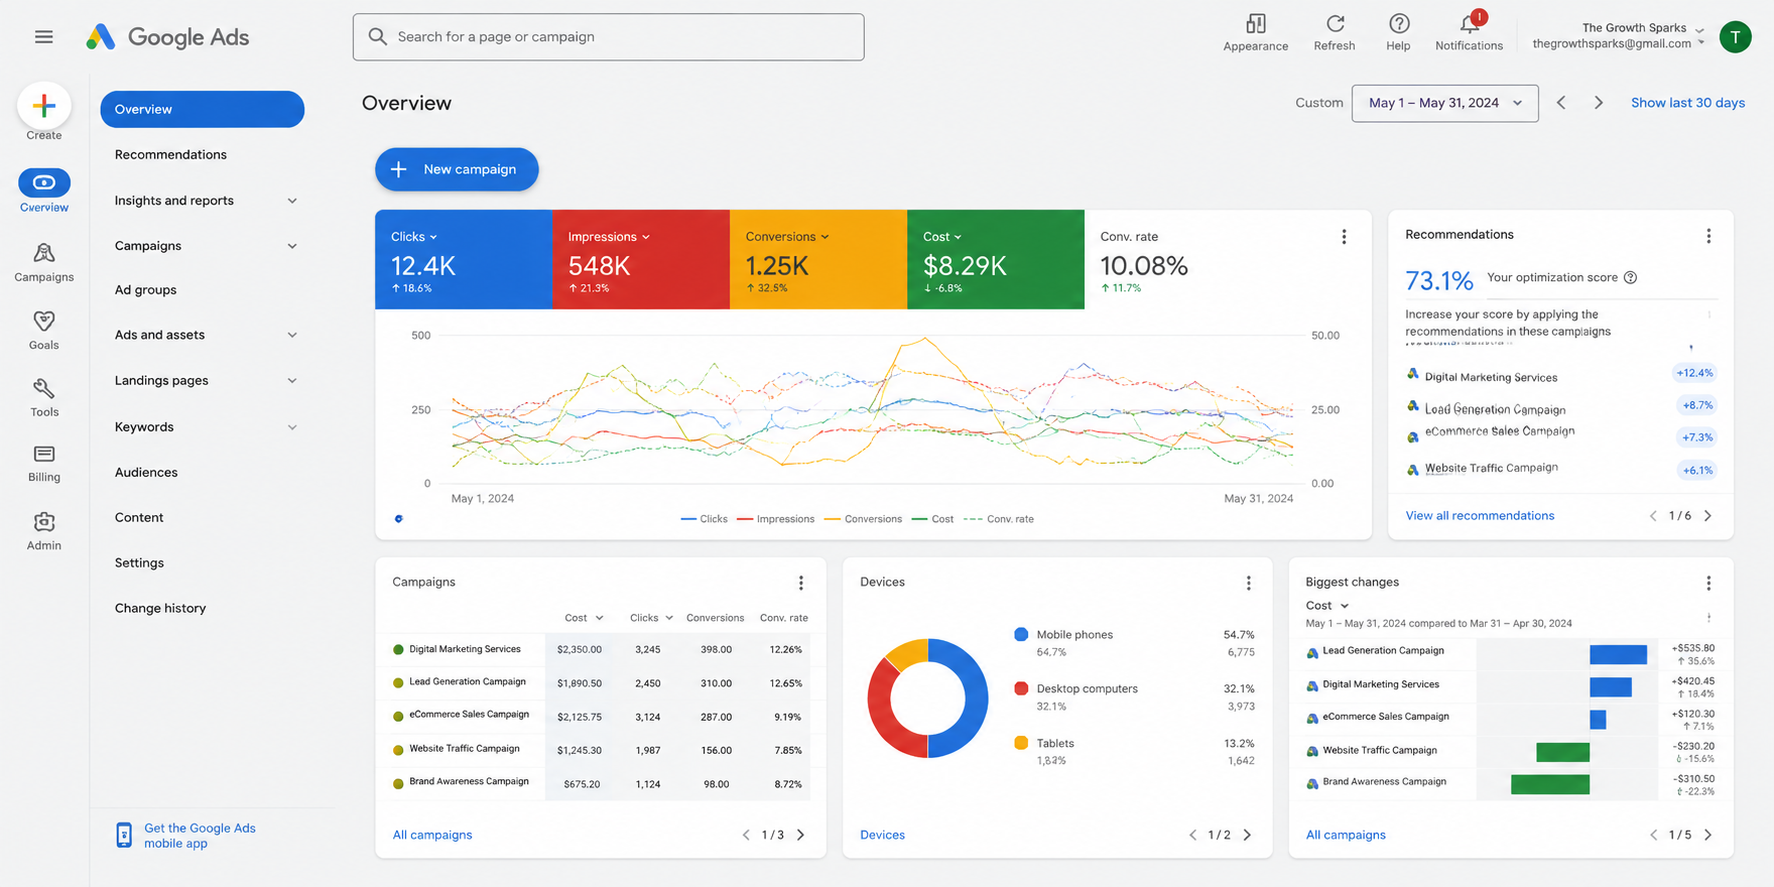The image size is (1774, 887).
Task: Click the Lead Generation Campaign blue bar
Action: click(1618, 655)
